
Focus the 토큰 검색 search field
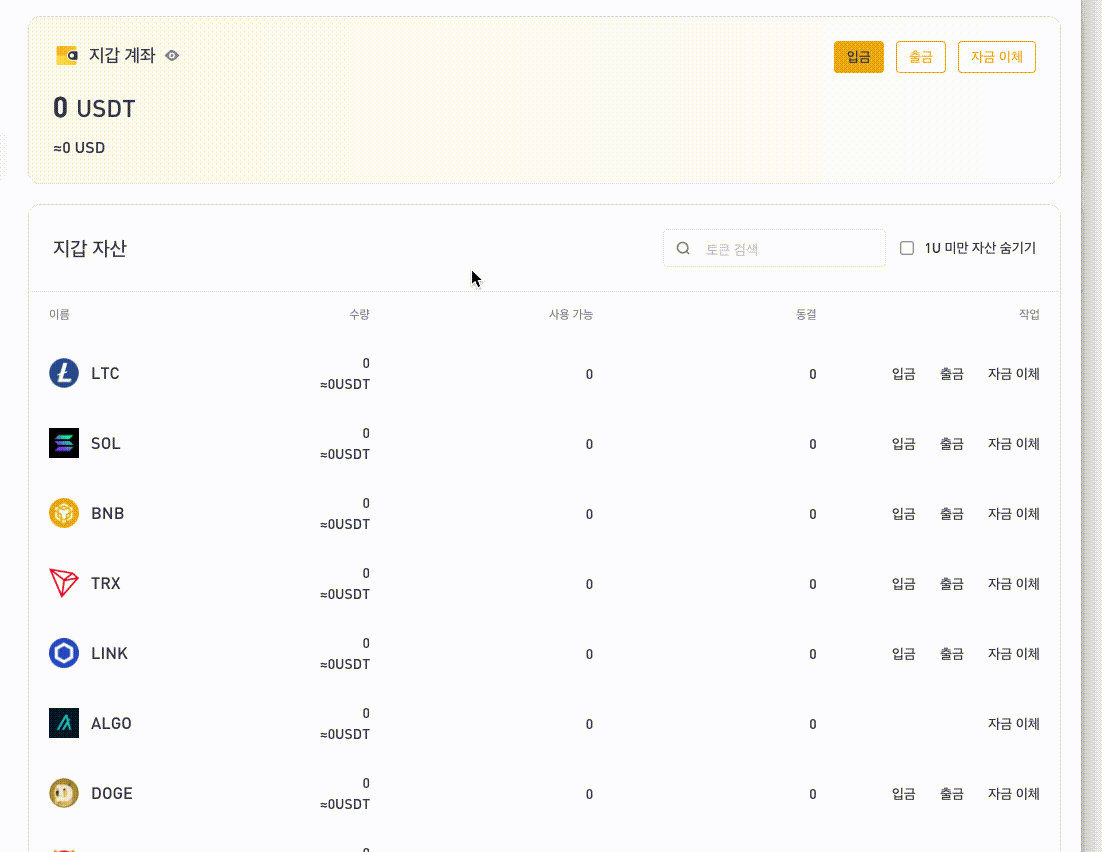(774, 248)
